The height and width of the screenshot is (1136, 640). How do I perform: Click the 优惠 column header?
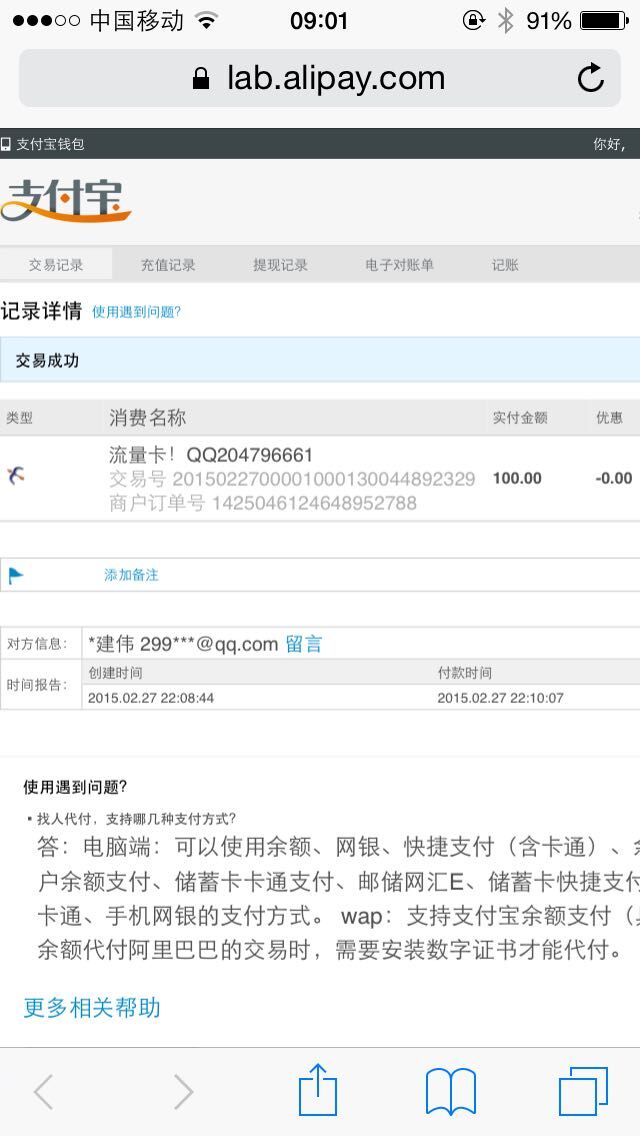(x=609, y=418)
